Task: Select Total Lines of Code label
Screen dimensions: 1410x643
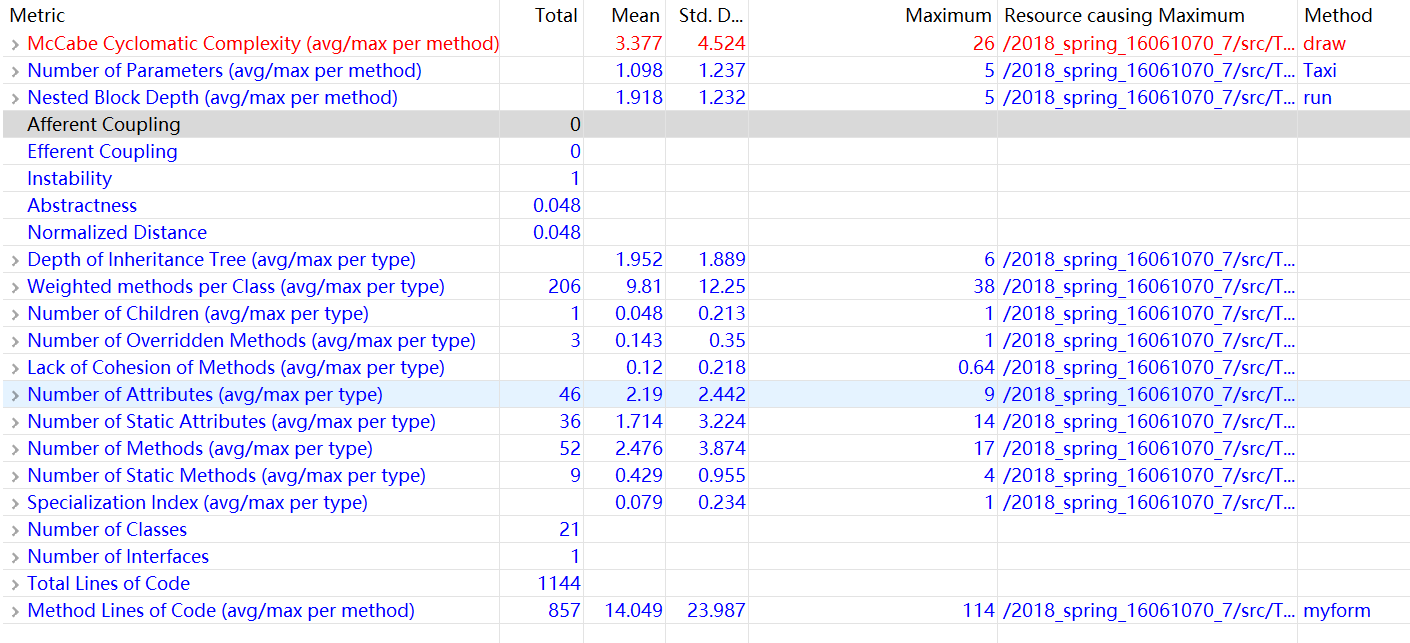Action: [108, 584]
